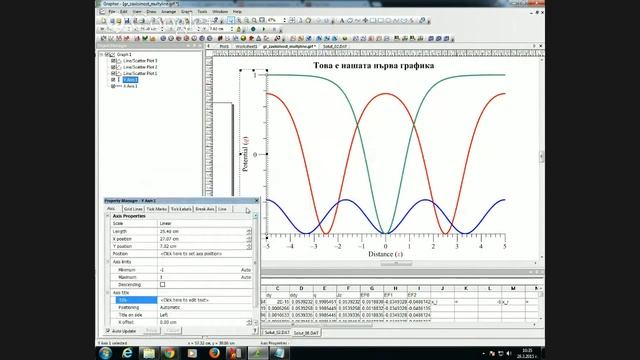Screen dimensions: 640x360
Task: Check the Descending checkbox
Action: click(162, 284)
